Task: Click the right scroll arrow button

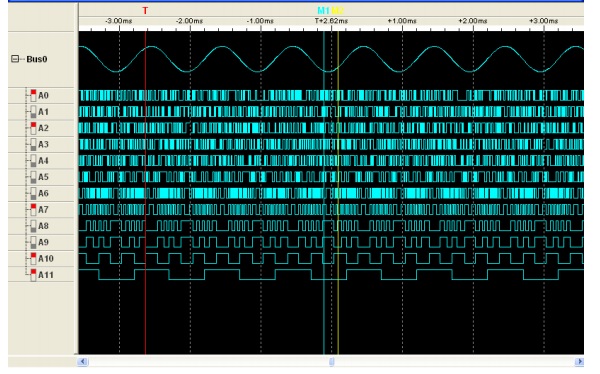Action: 579,361
